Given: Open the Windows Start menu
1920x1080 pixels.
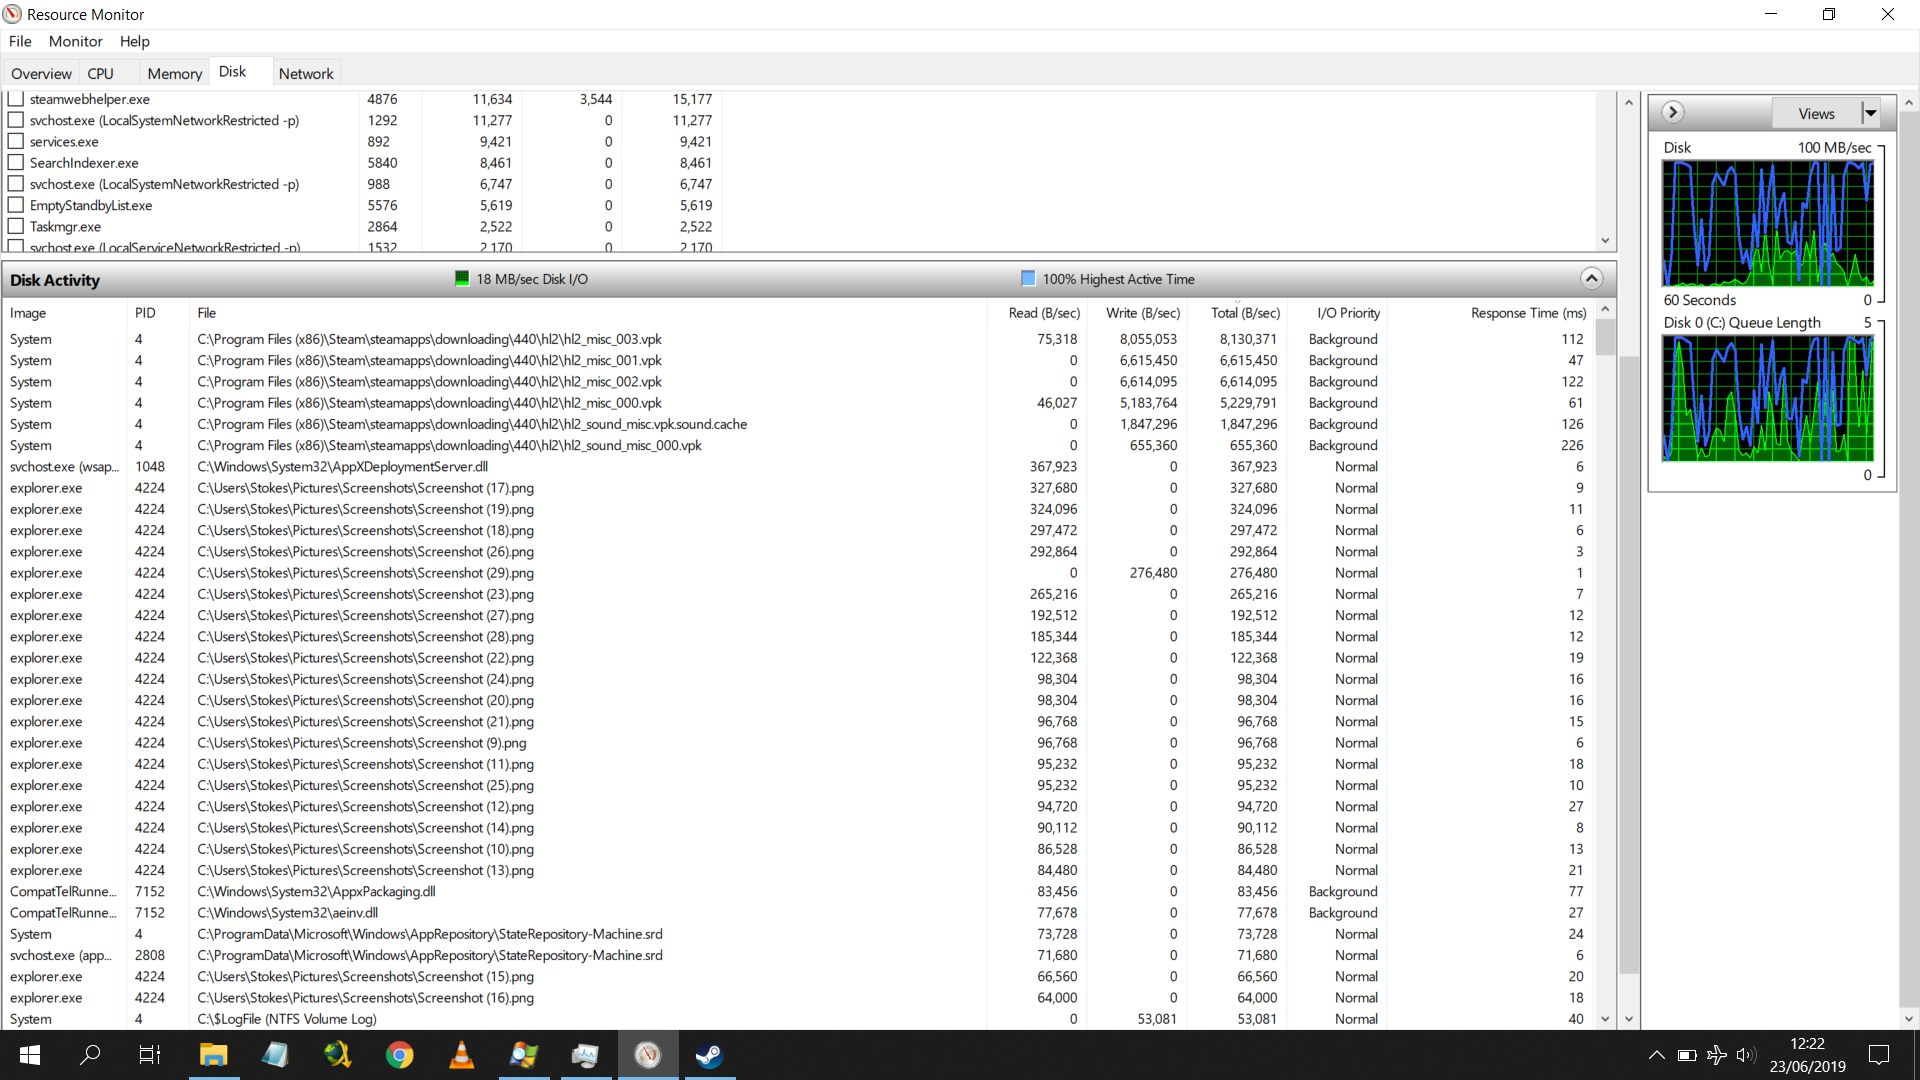Looking at the screenshot, I should click(29, 1055).
